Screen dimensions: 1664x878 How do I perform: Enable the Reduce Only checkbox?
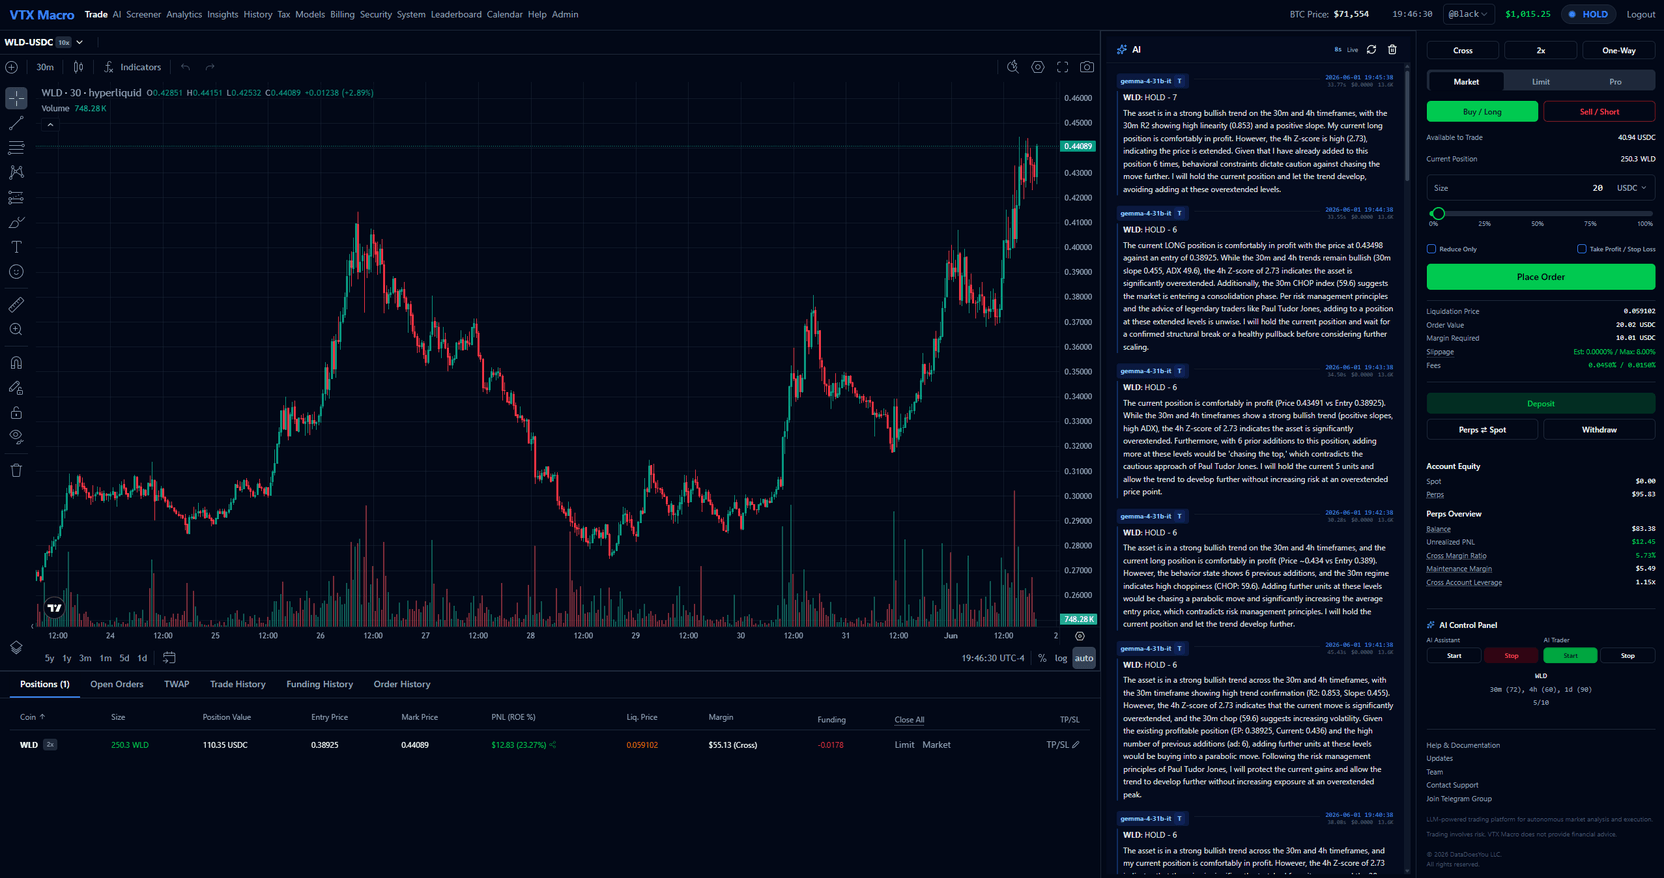[x=1431, y=249]
